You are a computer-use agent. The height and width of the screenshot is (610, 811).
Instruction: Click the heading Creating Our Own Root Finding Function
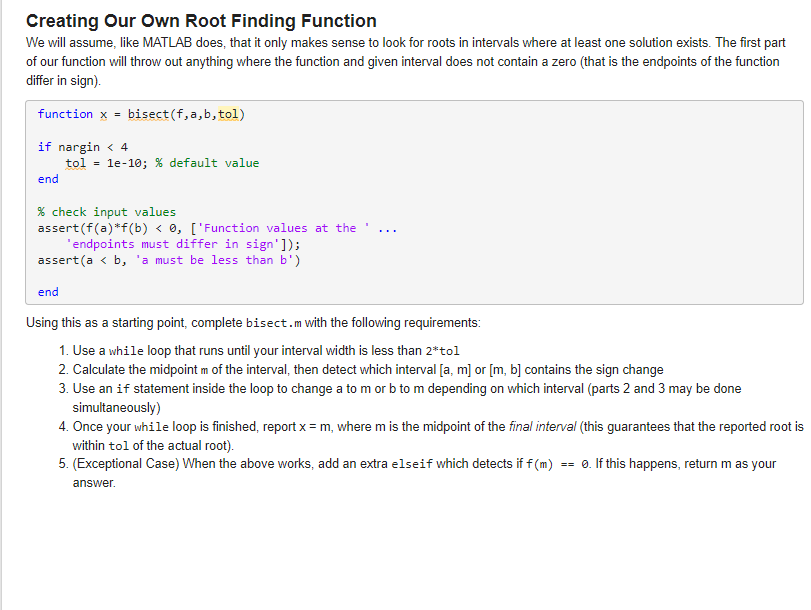[x=200, y=20]
